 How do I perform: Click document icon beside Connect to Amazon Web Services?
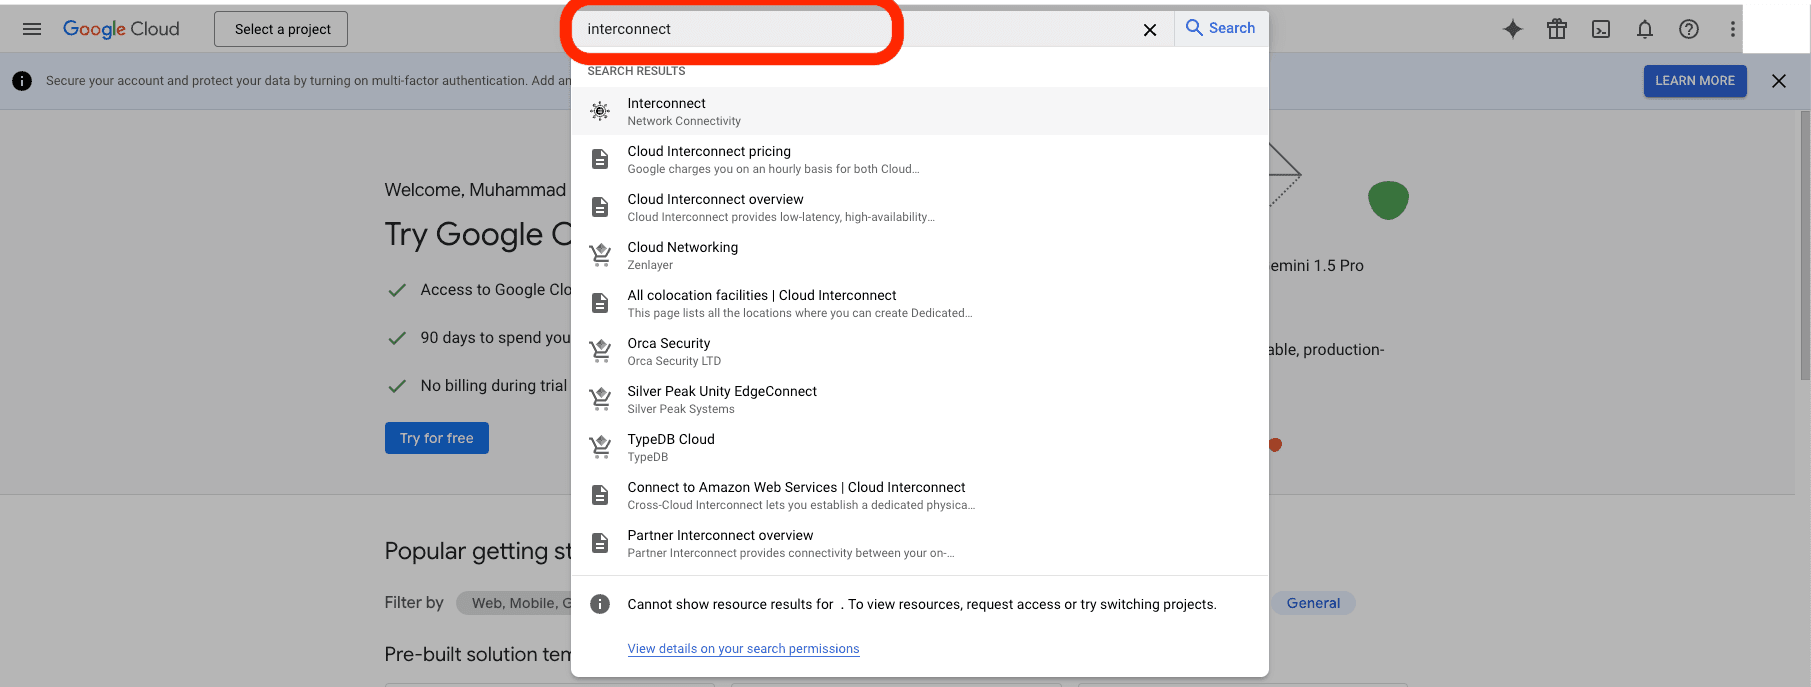[x=600, y=495]
